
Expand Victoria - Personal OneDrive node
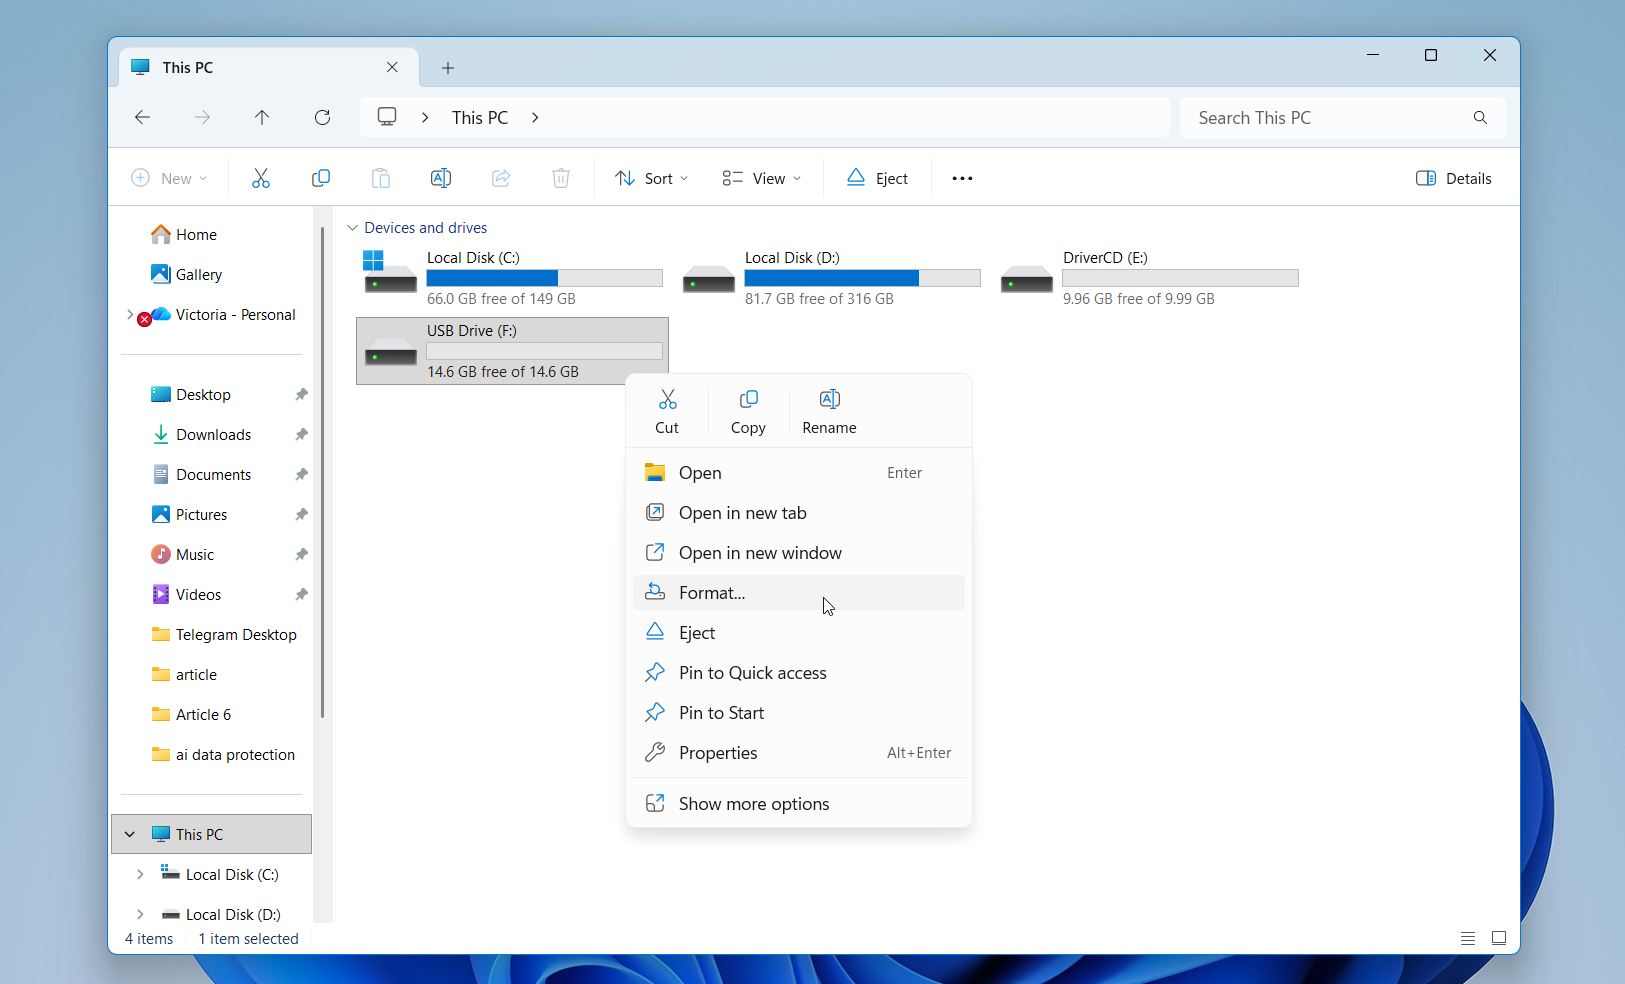coord(130,314)
